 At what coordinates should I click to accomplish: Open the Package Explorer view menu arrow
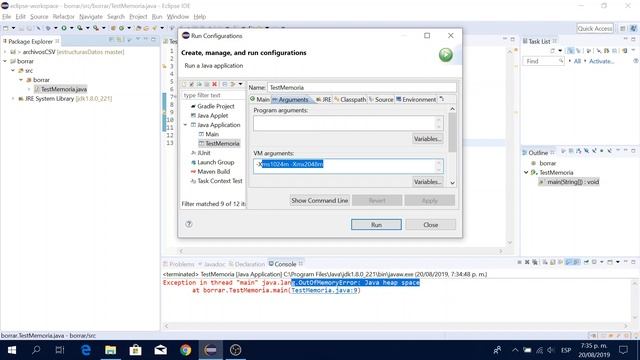point(138,40)
